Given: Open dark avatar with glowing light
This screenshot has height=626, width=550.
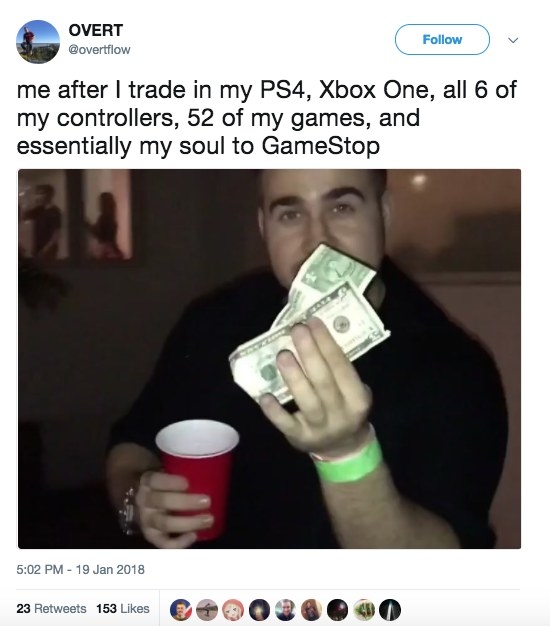Looking at the screenshot, I should click(x=259, y=610).
